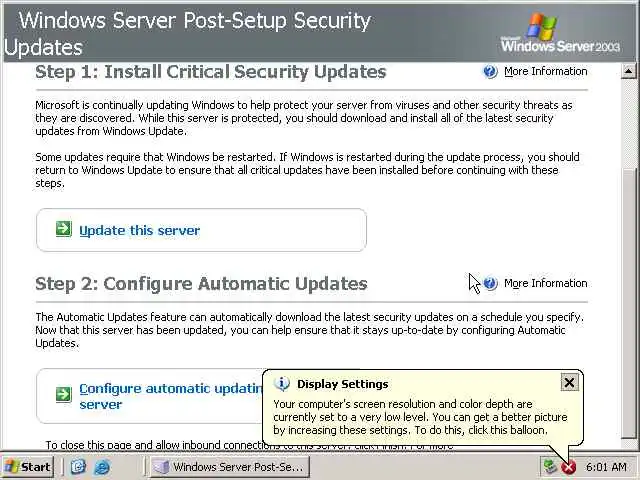640x480 pixels.
Task: Click the red security alert tray icon
Action: pos(568,467)
